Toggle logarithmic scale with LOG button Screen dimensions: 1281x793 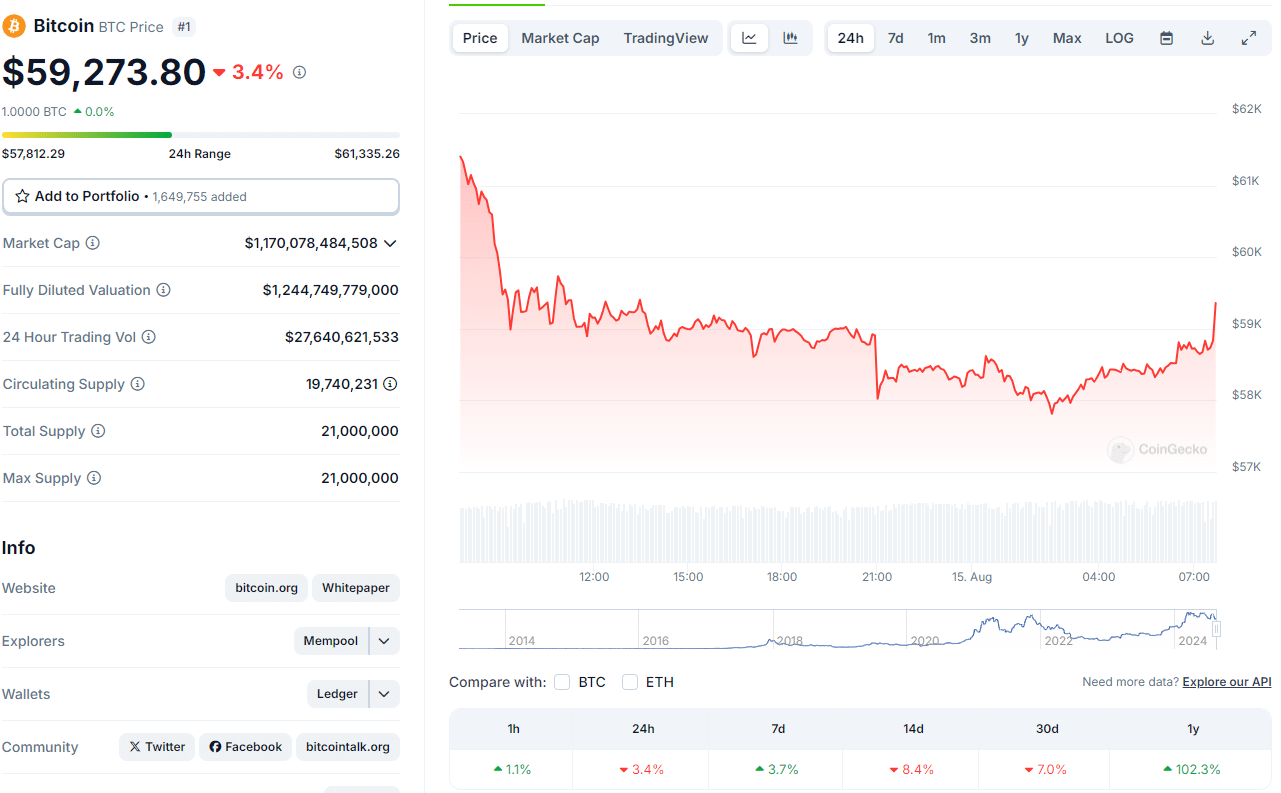pyautogui.click(x=1119, y=37)
